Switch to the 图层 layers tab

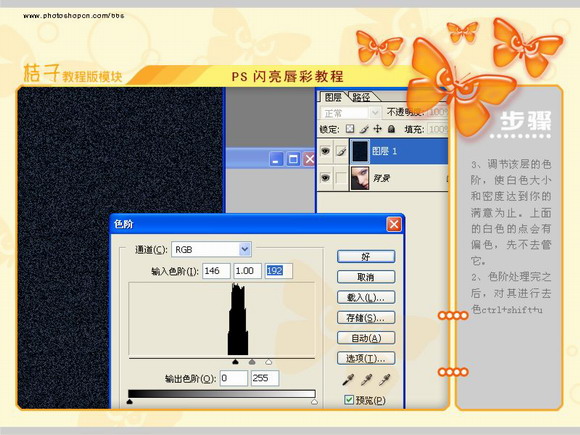point(333,97)
